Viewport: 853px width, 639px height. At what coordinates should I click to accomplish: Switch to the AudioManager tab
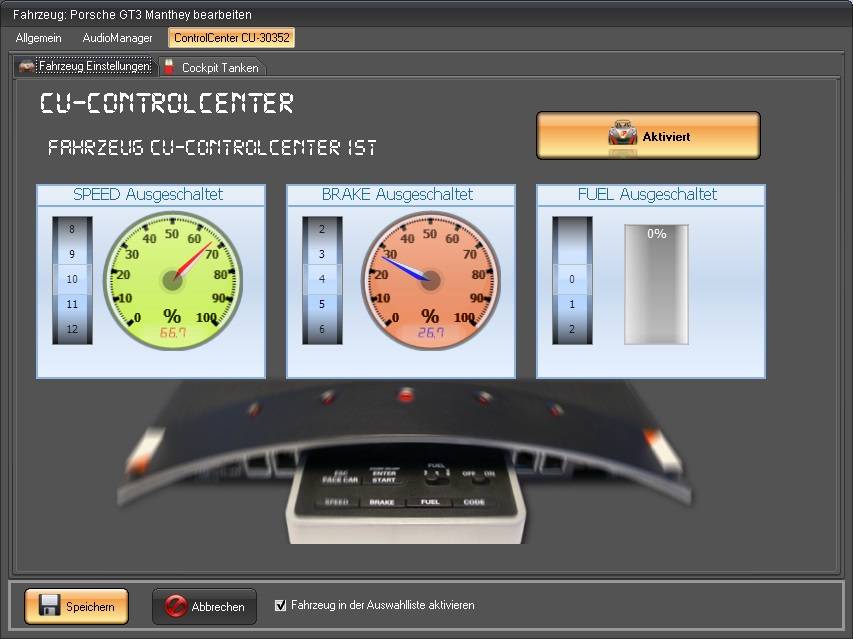coord(117,38)
